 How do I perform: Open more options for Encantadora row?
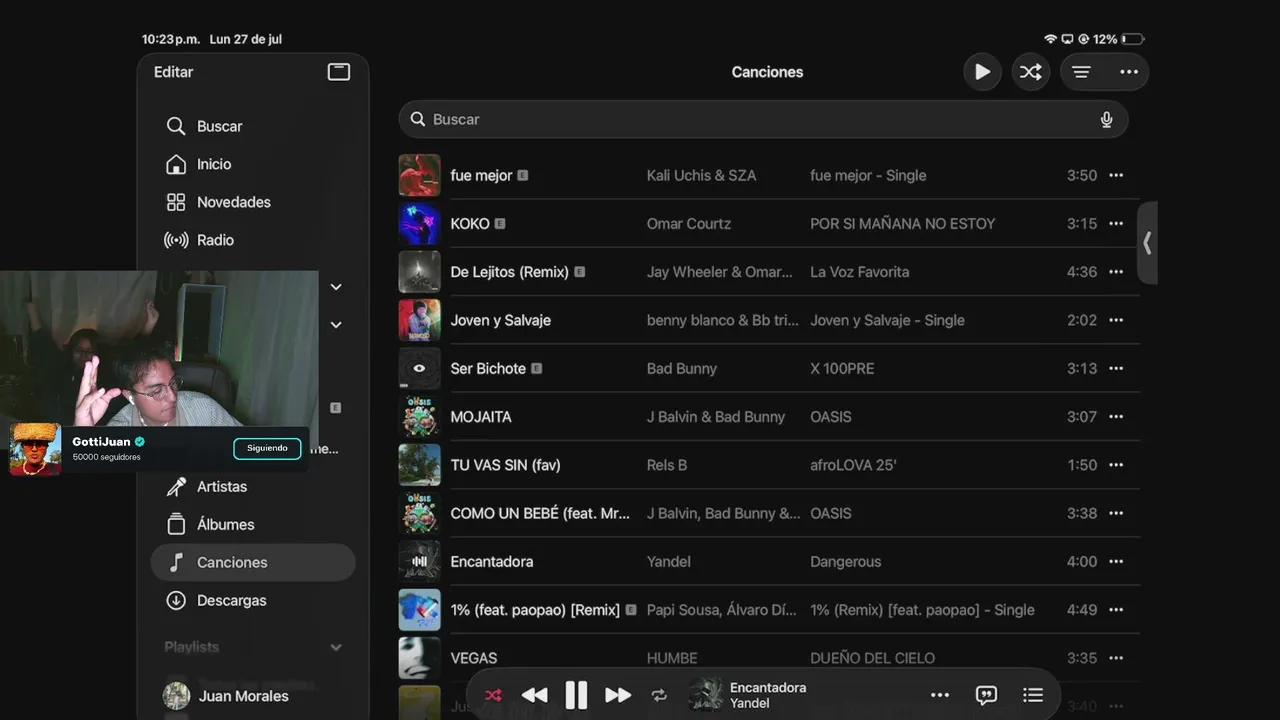click(x=1116, y=562)
